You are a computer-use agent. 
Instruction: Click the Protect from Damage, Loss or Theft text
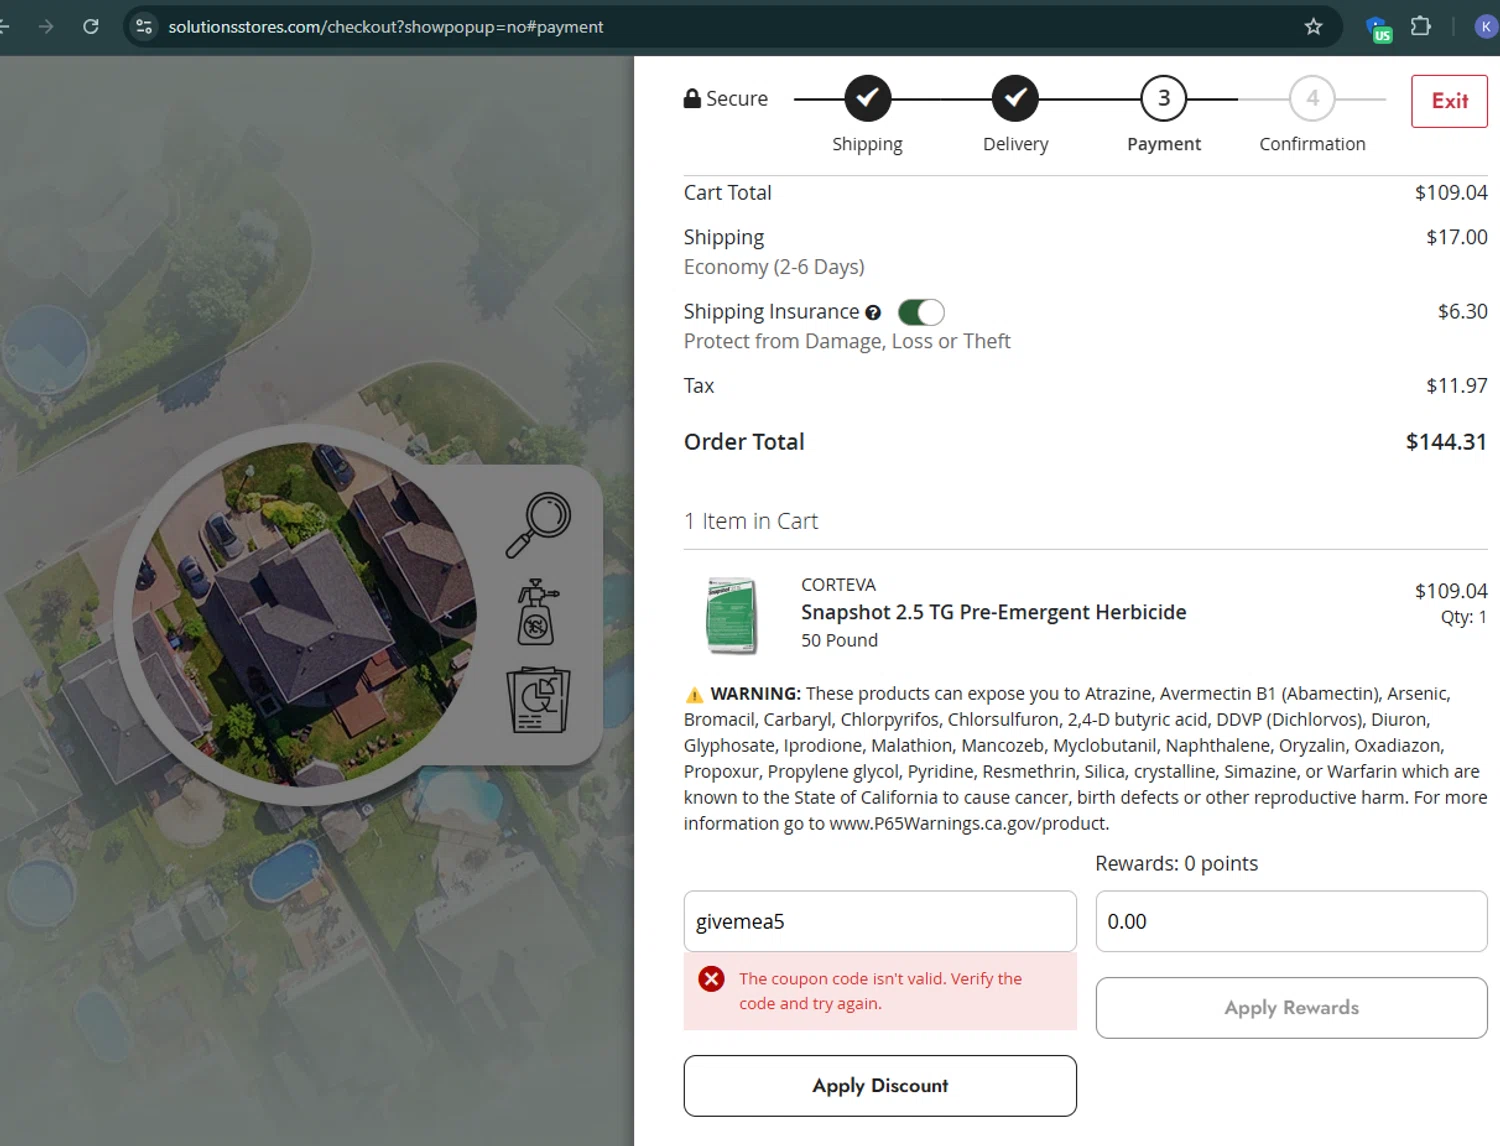[847, 342]
